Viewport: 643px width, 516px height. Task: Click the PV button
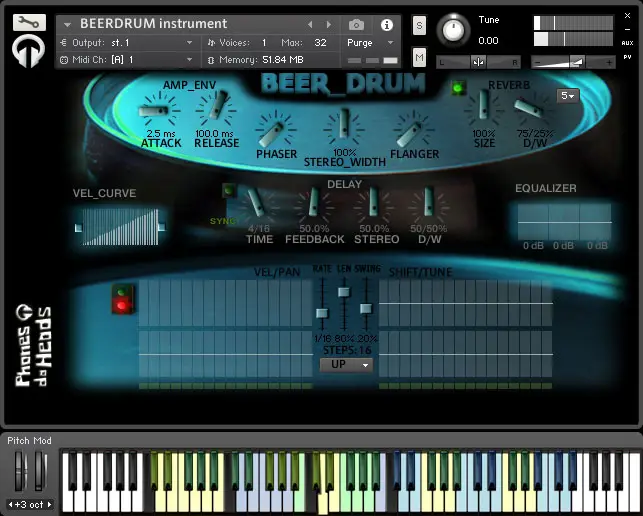(627, 57)
